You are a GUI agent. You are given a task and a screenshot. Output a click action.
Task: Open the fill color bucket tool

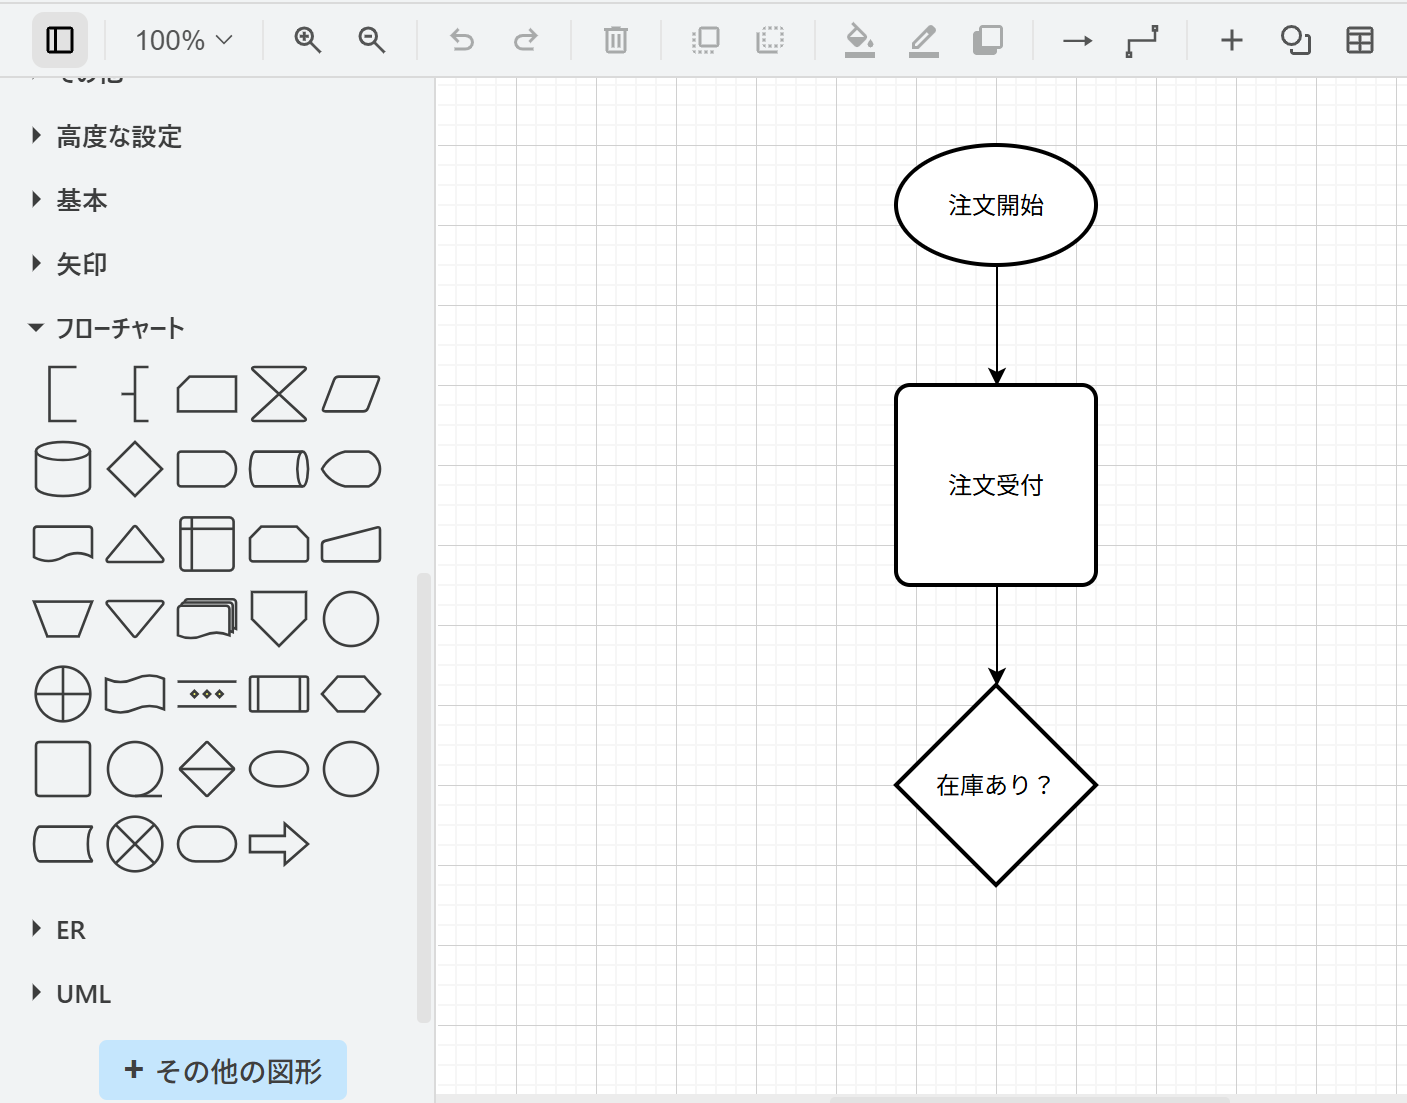859,40
